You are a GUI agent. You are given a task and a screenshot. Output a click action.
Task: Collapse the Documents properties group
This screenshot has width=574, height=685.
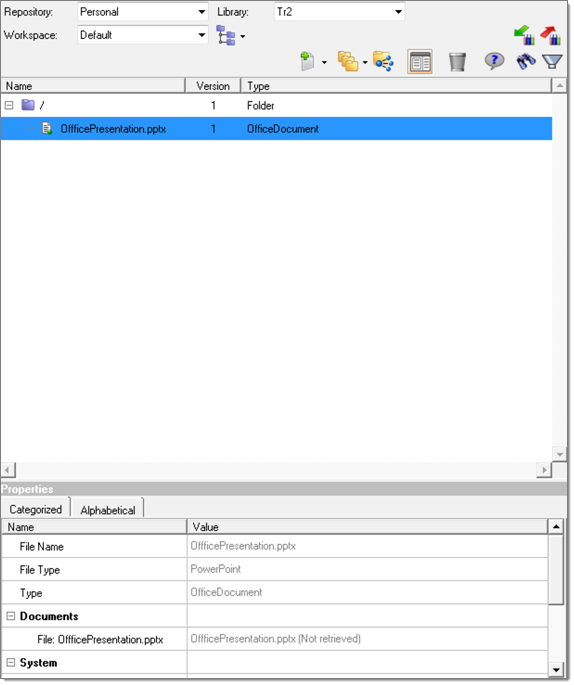pyautogui.click(x=11, y=616)
